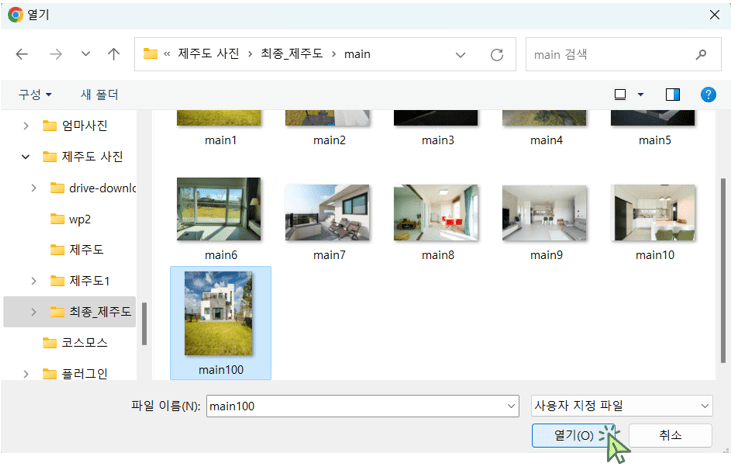Click the main 검색 search box
The image size is (735, 468).
tap(623, 54)
